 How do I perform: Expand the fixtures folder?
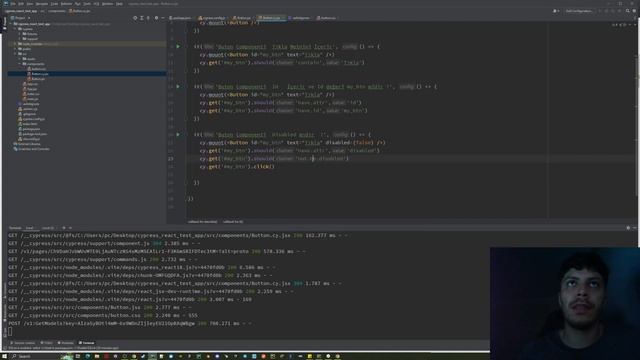point(20,34)
